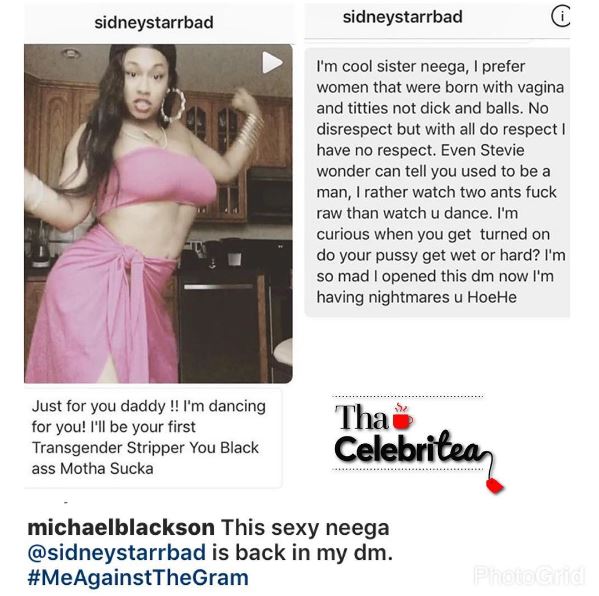Screen dimensions: 599x596
Task: Play the video in the DM
Action: click(x=272, y=62)
